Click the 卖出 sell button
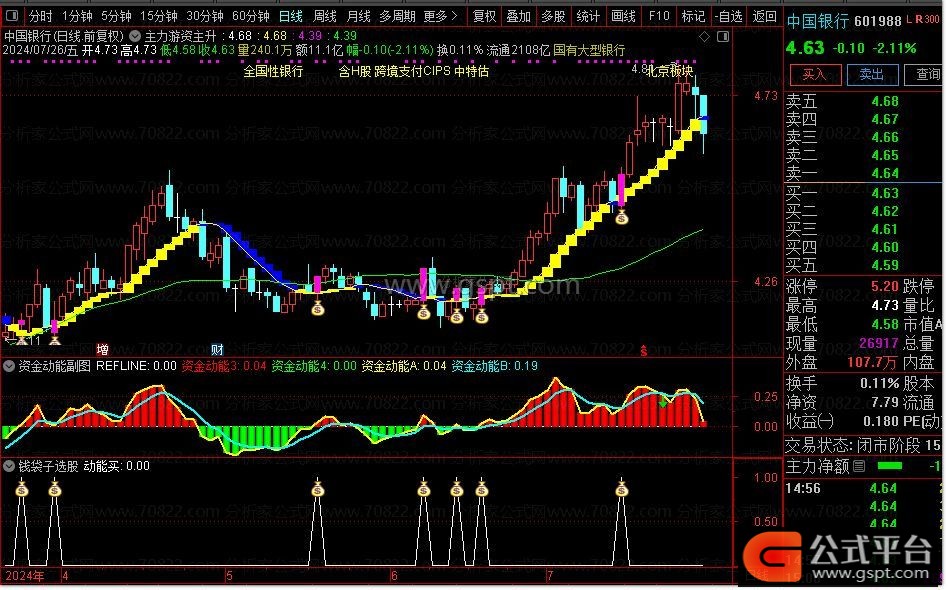This screenshot has height=590, width=948. pyautogui.click(x=872, y=75)
